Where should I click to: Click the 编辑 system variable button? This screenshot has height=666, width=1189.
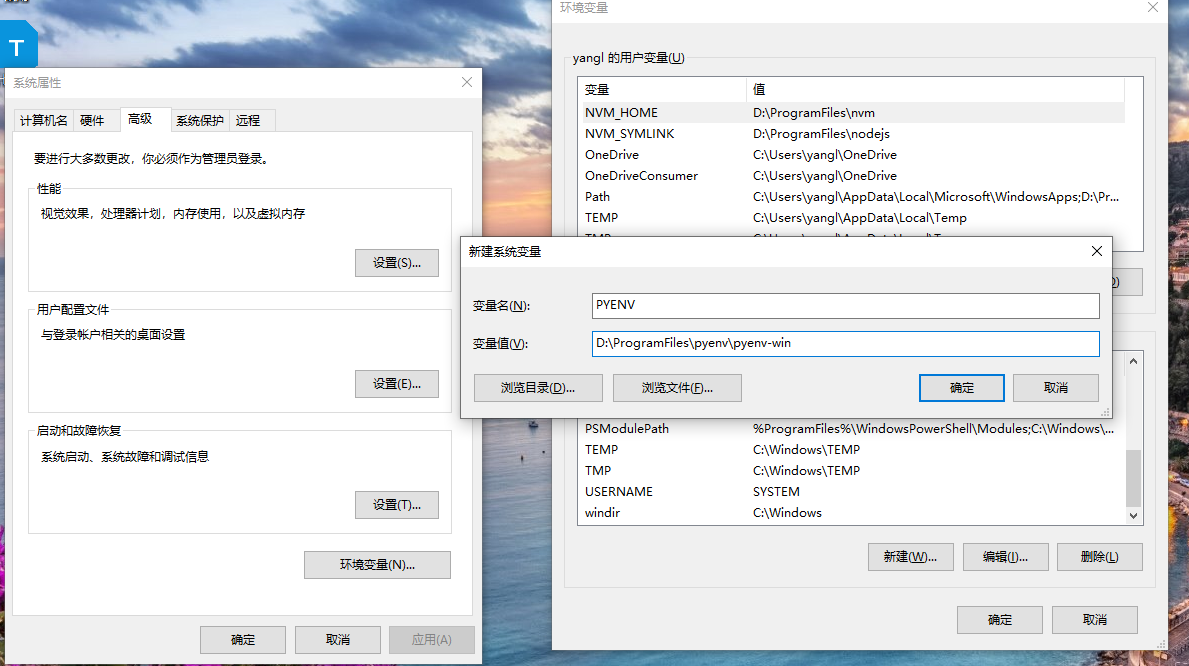click(x=1005, y=556)
